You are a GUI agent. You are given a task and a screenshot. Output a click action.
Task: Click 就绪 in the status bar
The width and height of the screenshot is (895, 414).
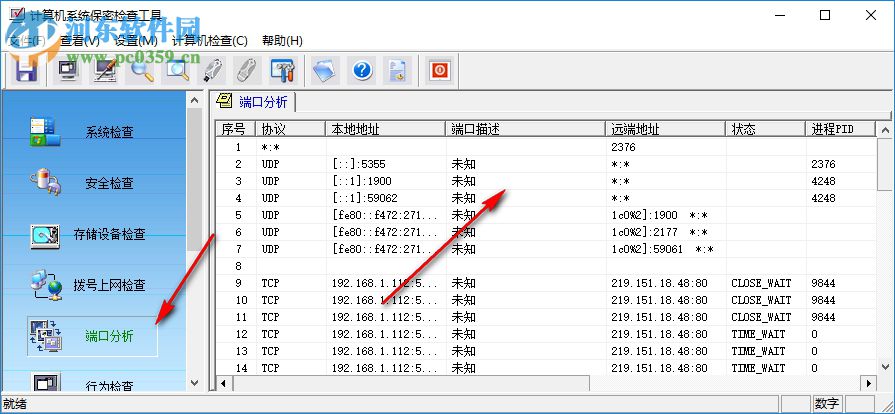click(x=14, y=404)
